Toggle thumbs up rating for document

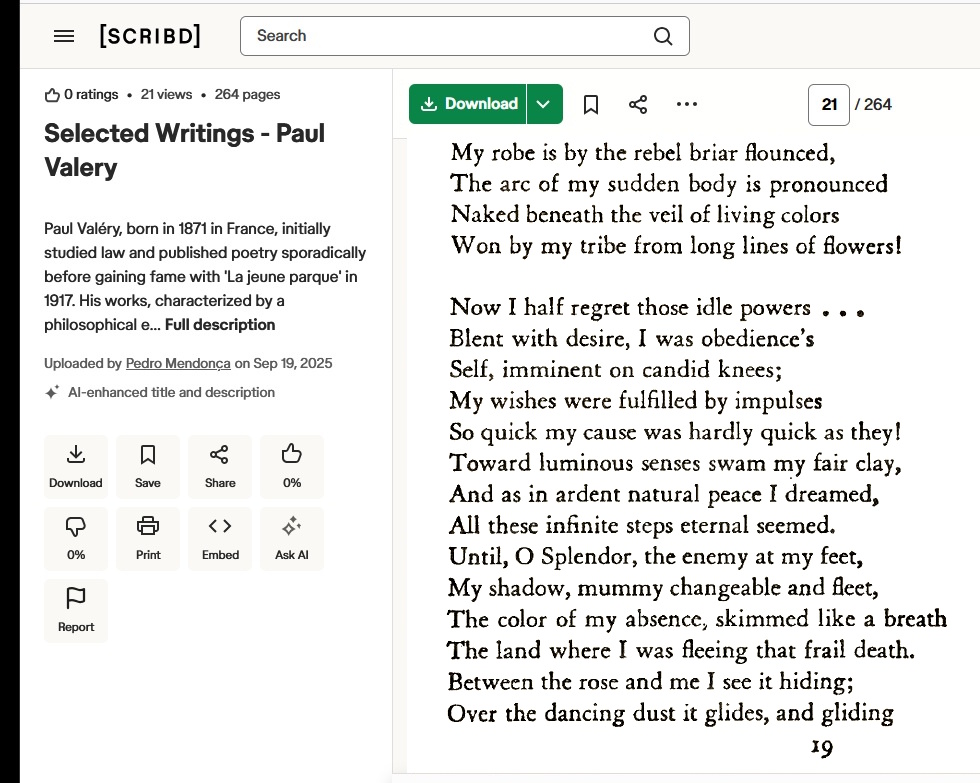tap(292, 467)
